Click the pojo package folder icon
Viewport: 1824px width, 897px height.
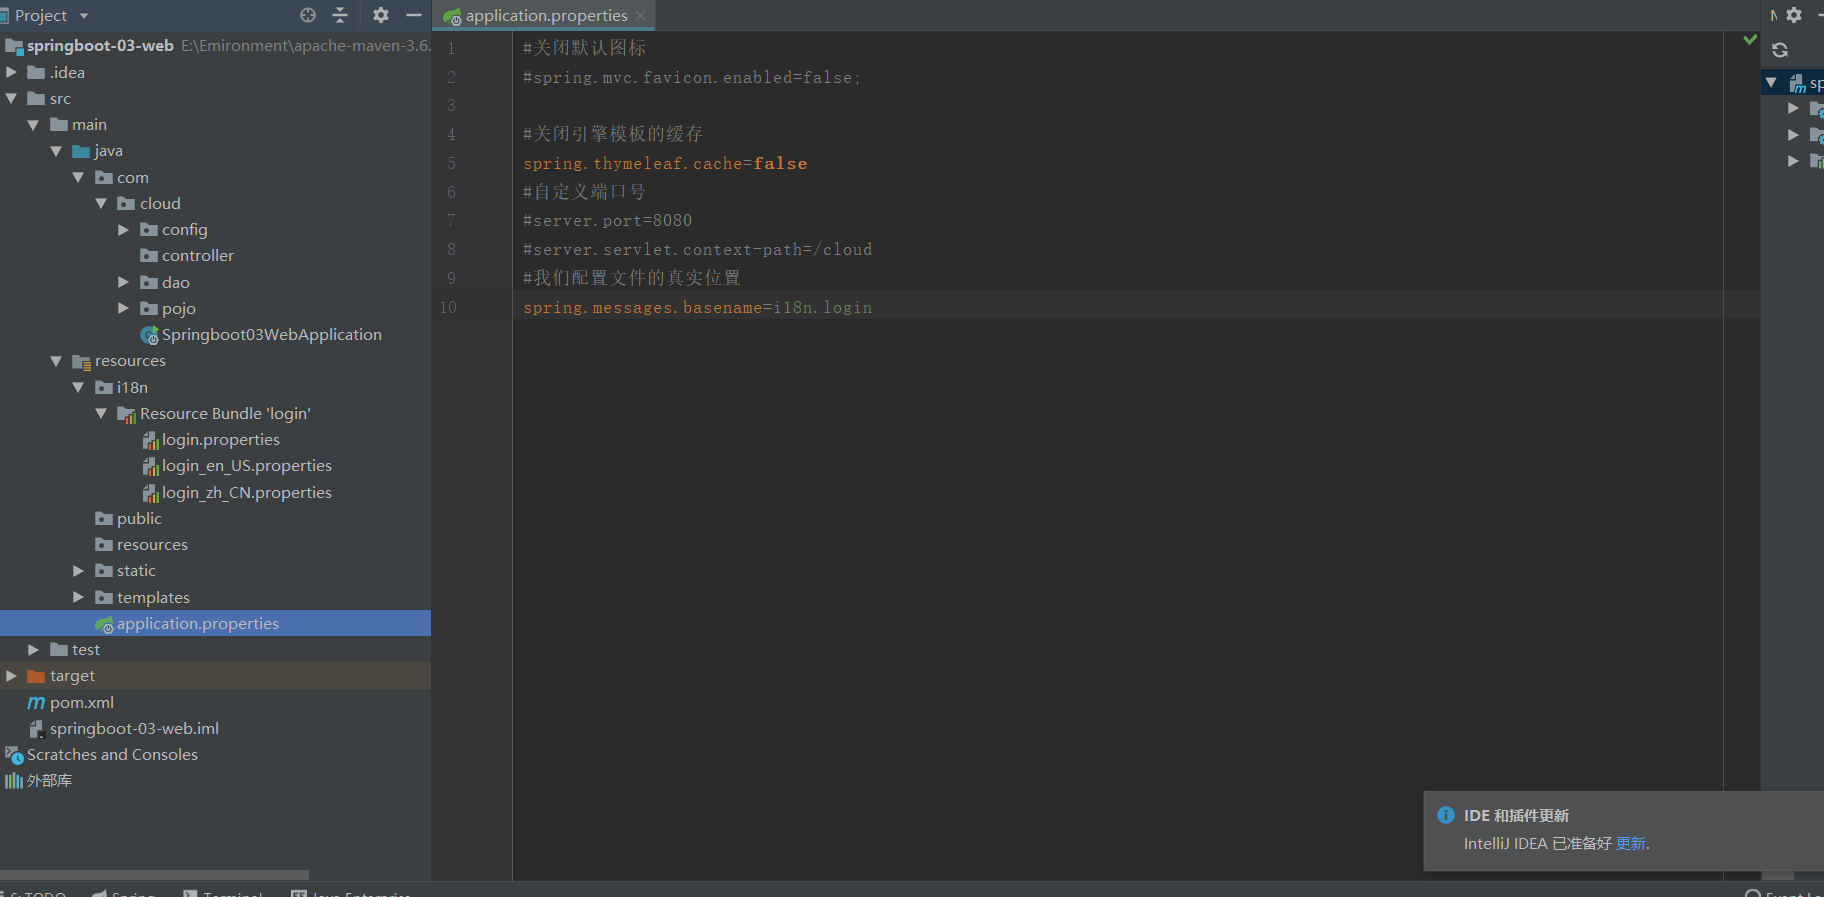point(149,308)
